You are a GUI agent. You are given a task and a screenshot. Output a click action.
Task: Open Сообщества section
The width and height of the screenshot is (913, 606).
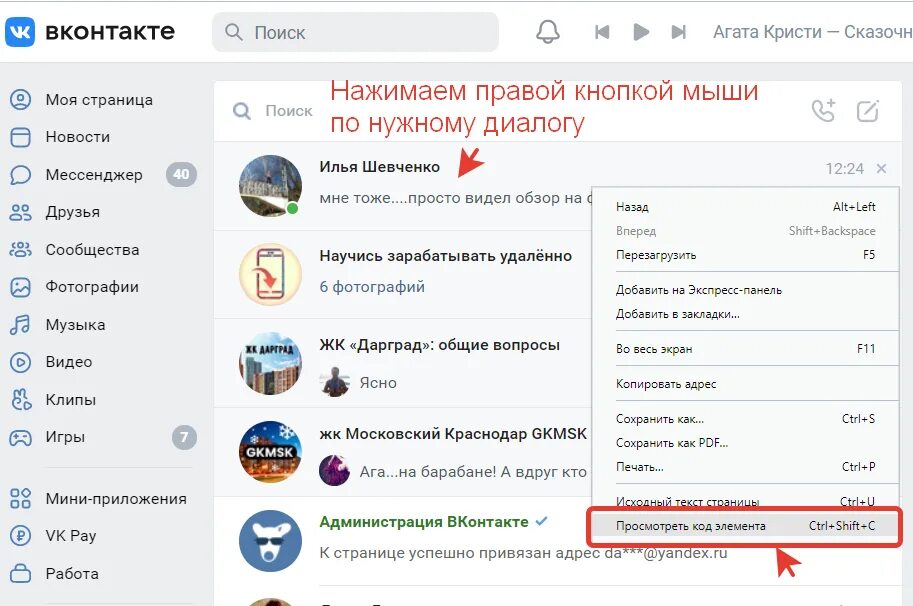tap(92, 250)
